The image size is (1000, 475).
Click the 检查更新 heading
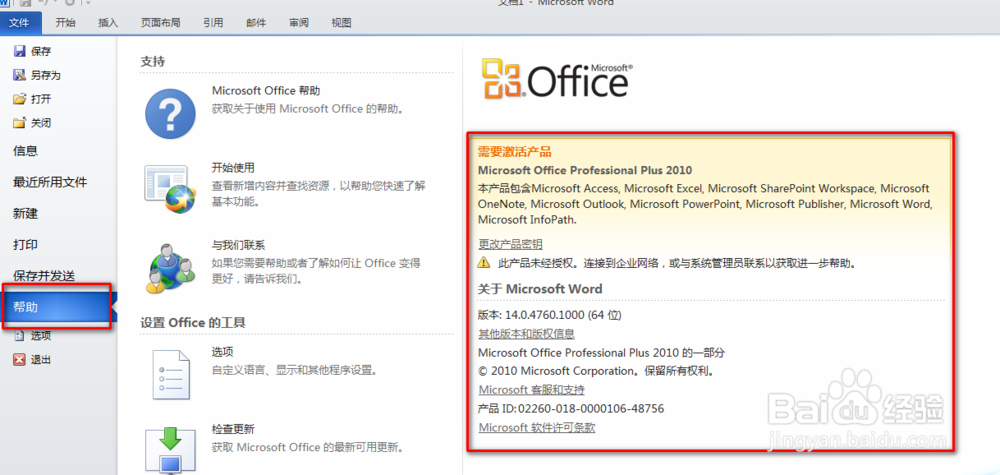233,429
